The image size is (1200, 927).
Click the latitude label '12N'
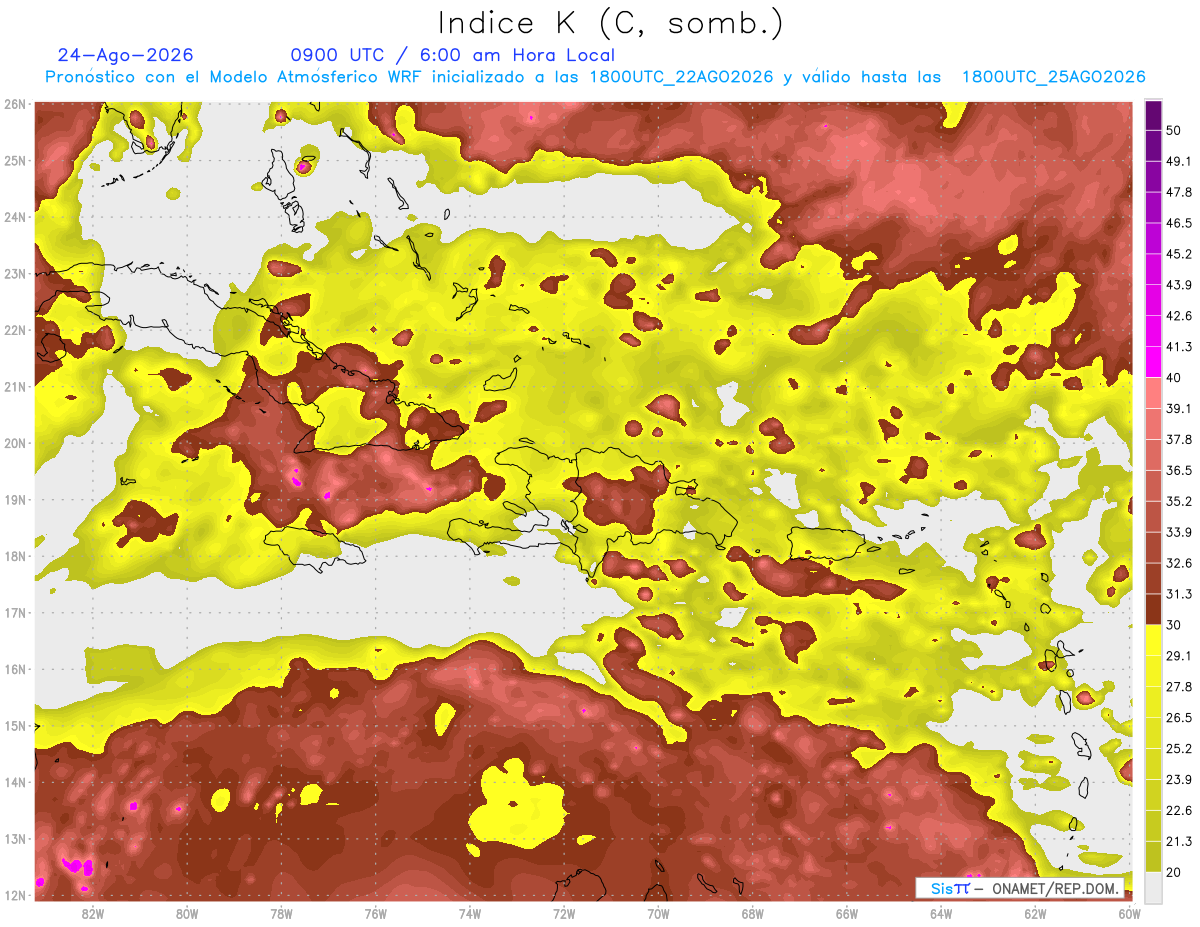click(15, 895)
